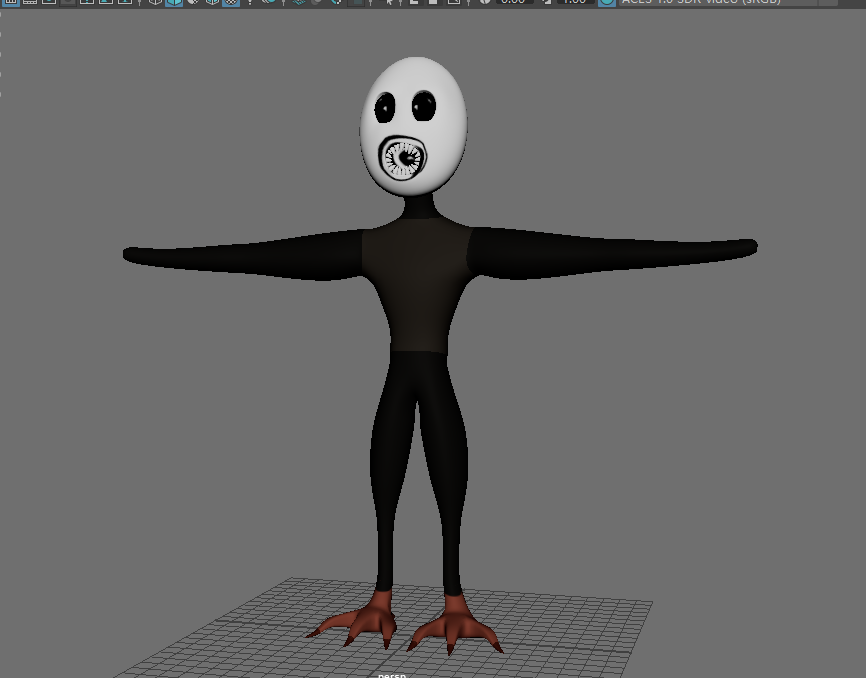Toggle the viewport grid display icon
This screenshot has width=866, height=678.
[10, 2]
